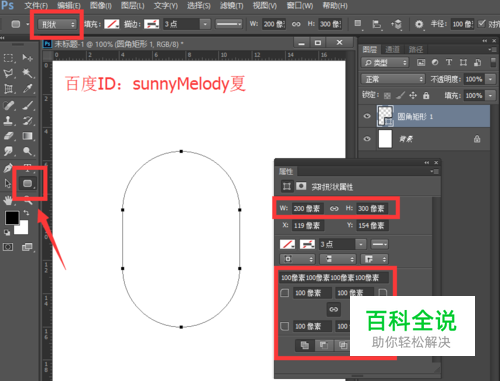Open the 文件(F) menu
Image resolution: width=500 pixels, height=381 pixels.
(x=36, y=6)
